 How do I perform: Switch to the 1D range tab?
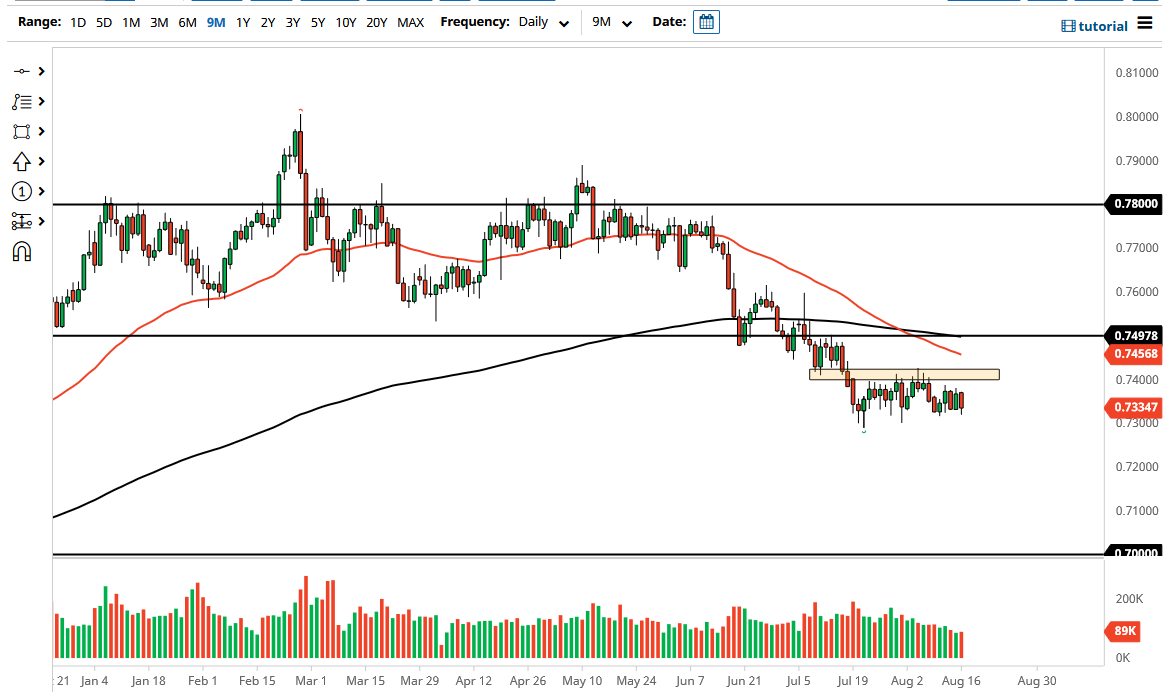[77, 21]
